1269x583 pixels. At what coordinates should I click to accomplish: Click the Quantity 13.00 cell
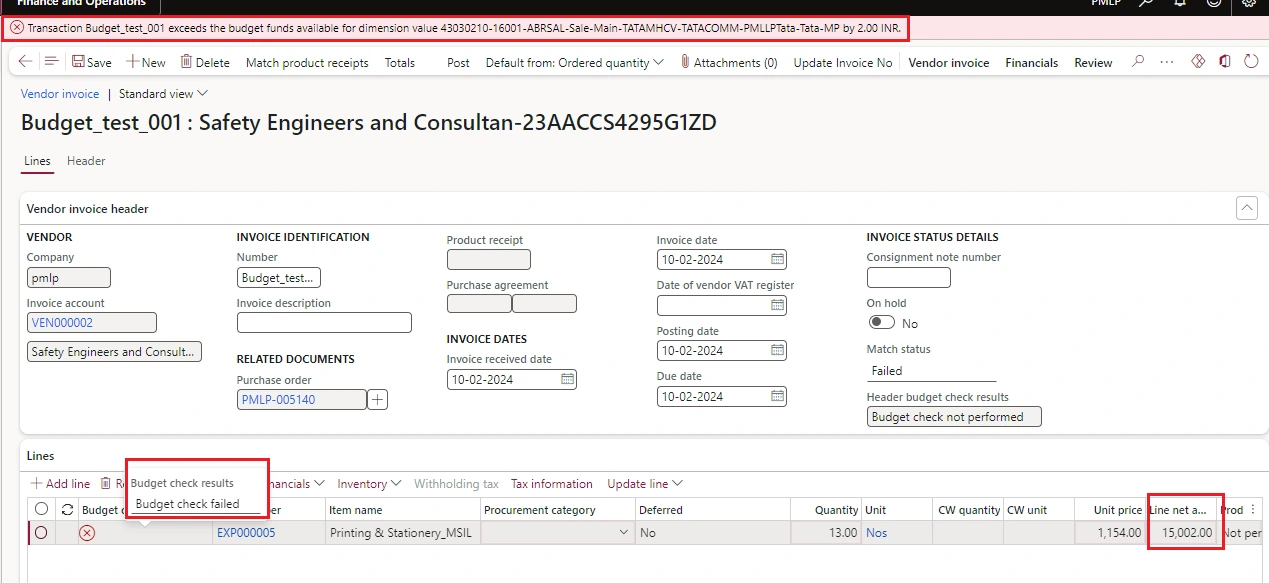coord(825,533)
